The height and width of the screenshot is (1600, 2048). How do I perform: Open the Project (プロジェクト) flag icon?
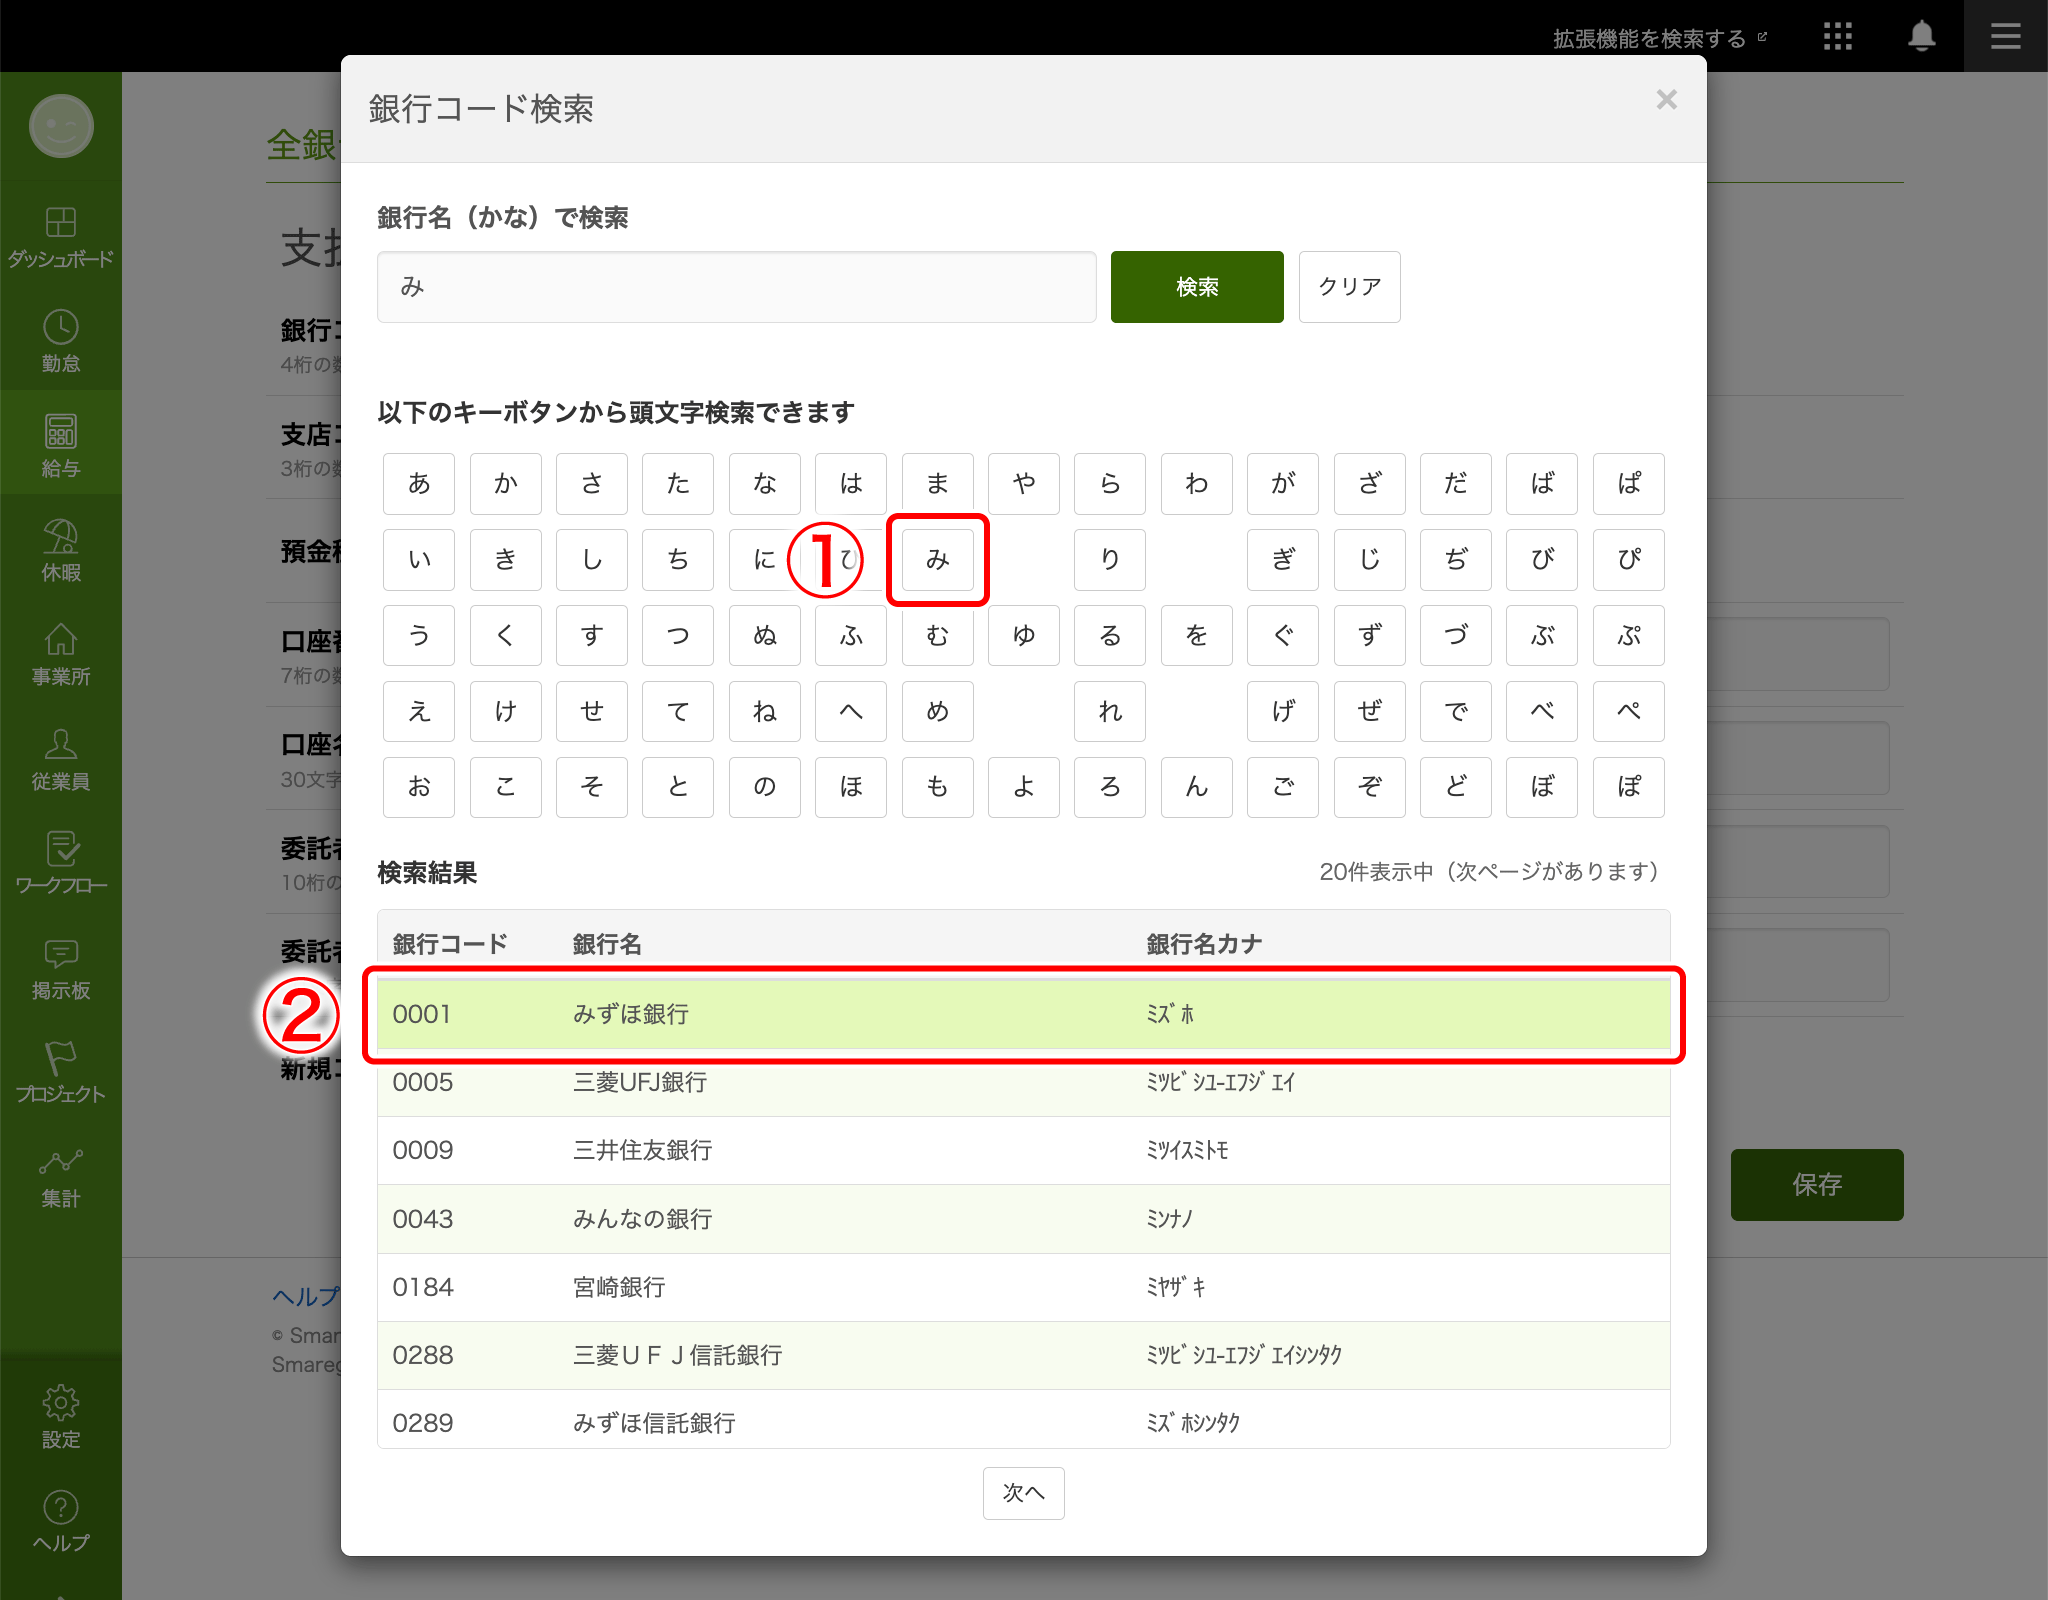pyautogui.click(x=61, y=1071)
